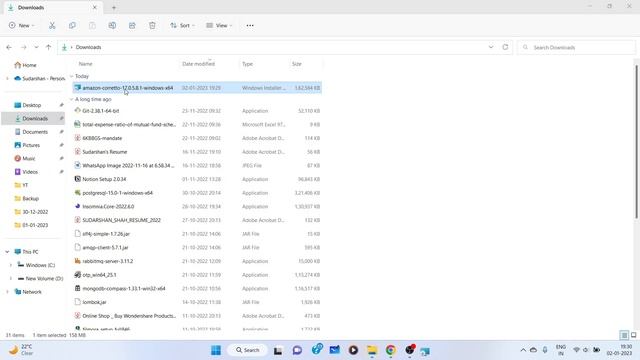Collapse the A long time ago group
The width and height of the screenshot is (640, 360).
tap(72, 99)
